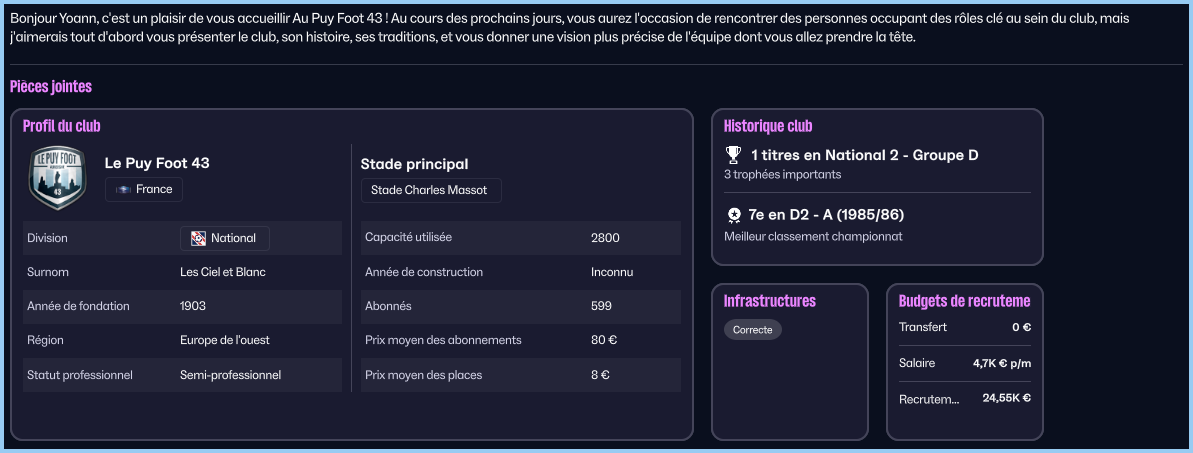Viewport: 1193px width, 453px height.
Task: Click the National division logo icon
Action: 198,238
